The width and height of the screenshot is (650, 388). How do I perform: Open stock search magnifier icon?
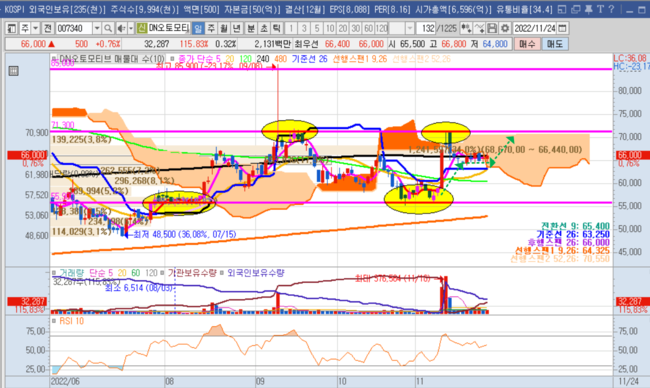coord(108,28)
